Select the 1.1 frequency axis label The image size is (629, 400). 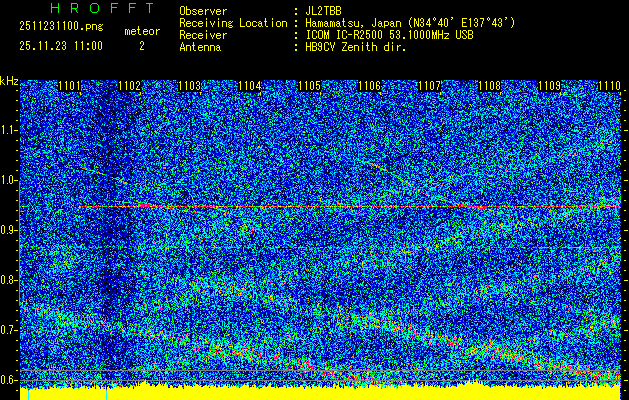[9, 130]
